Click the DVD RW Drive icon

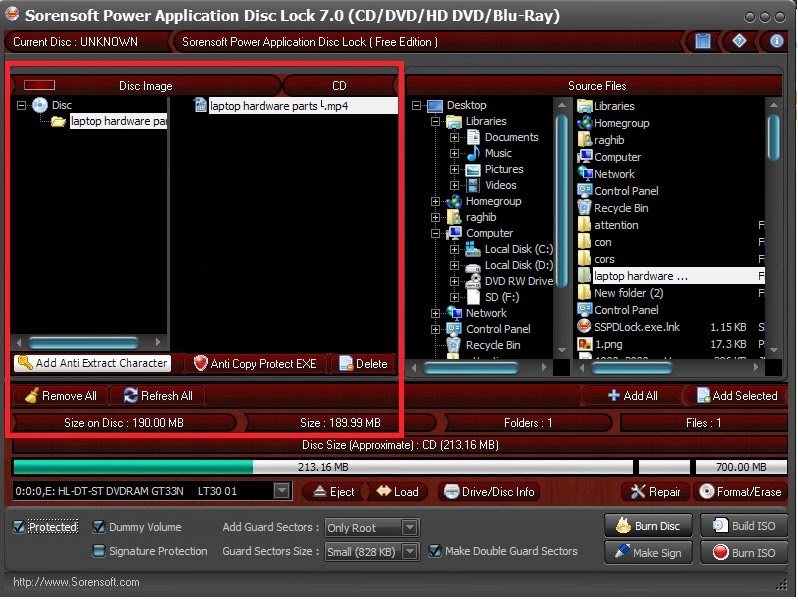click(473, 281)
